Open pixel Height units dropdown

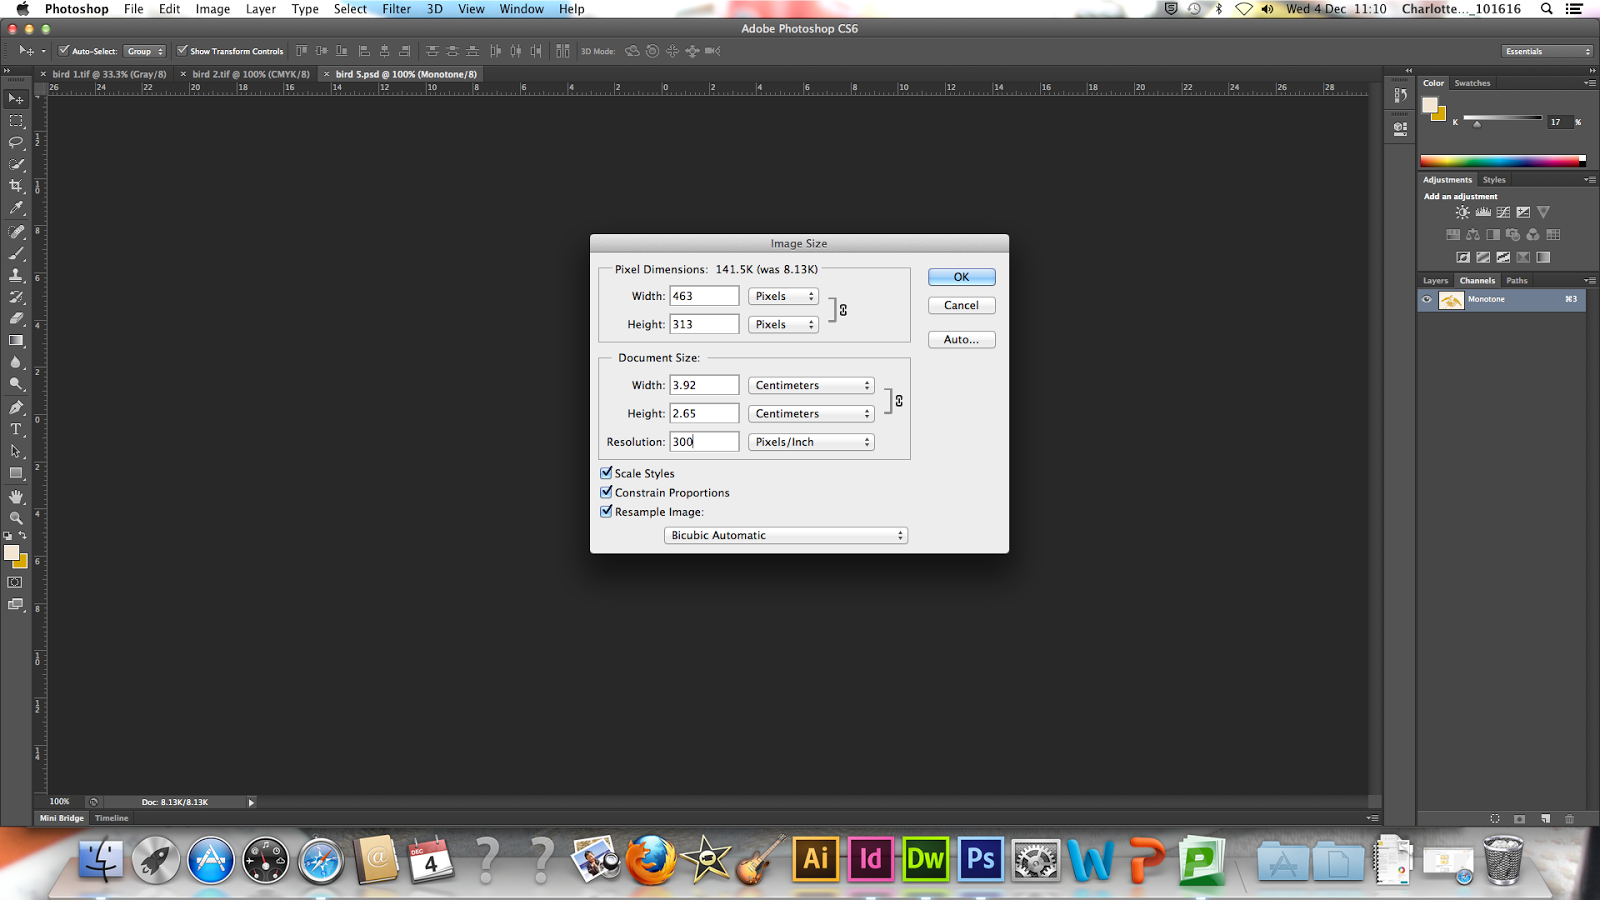[783, 324]
